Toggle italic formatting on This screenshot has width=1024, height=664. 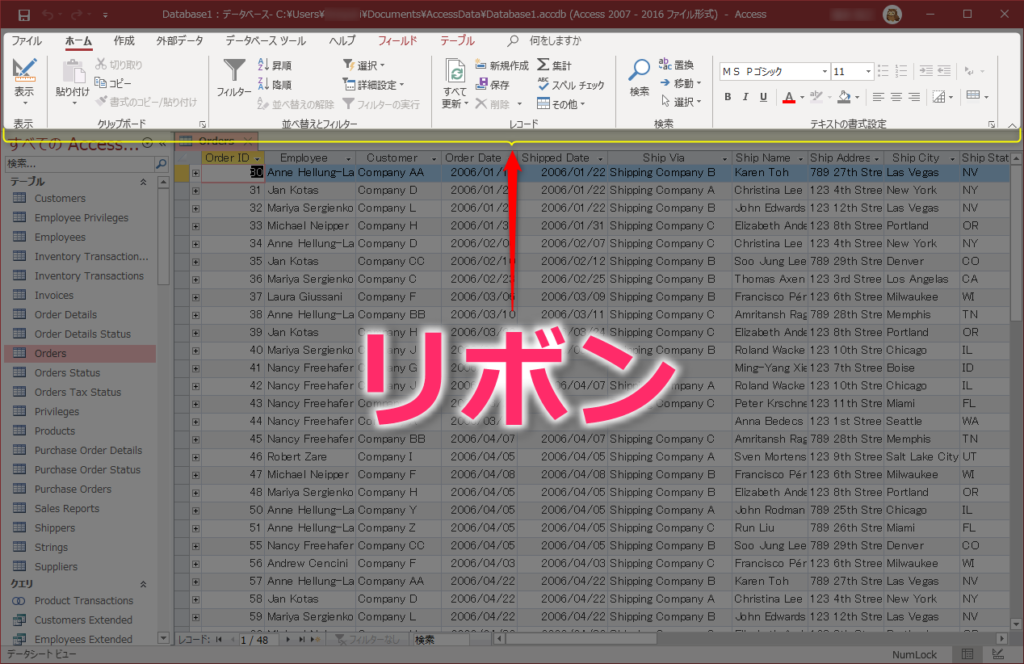pyautogui.click(x=746, y=96)
